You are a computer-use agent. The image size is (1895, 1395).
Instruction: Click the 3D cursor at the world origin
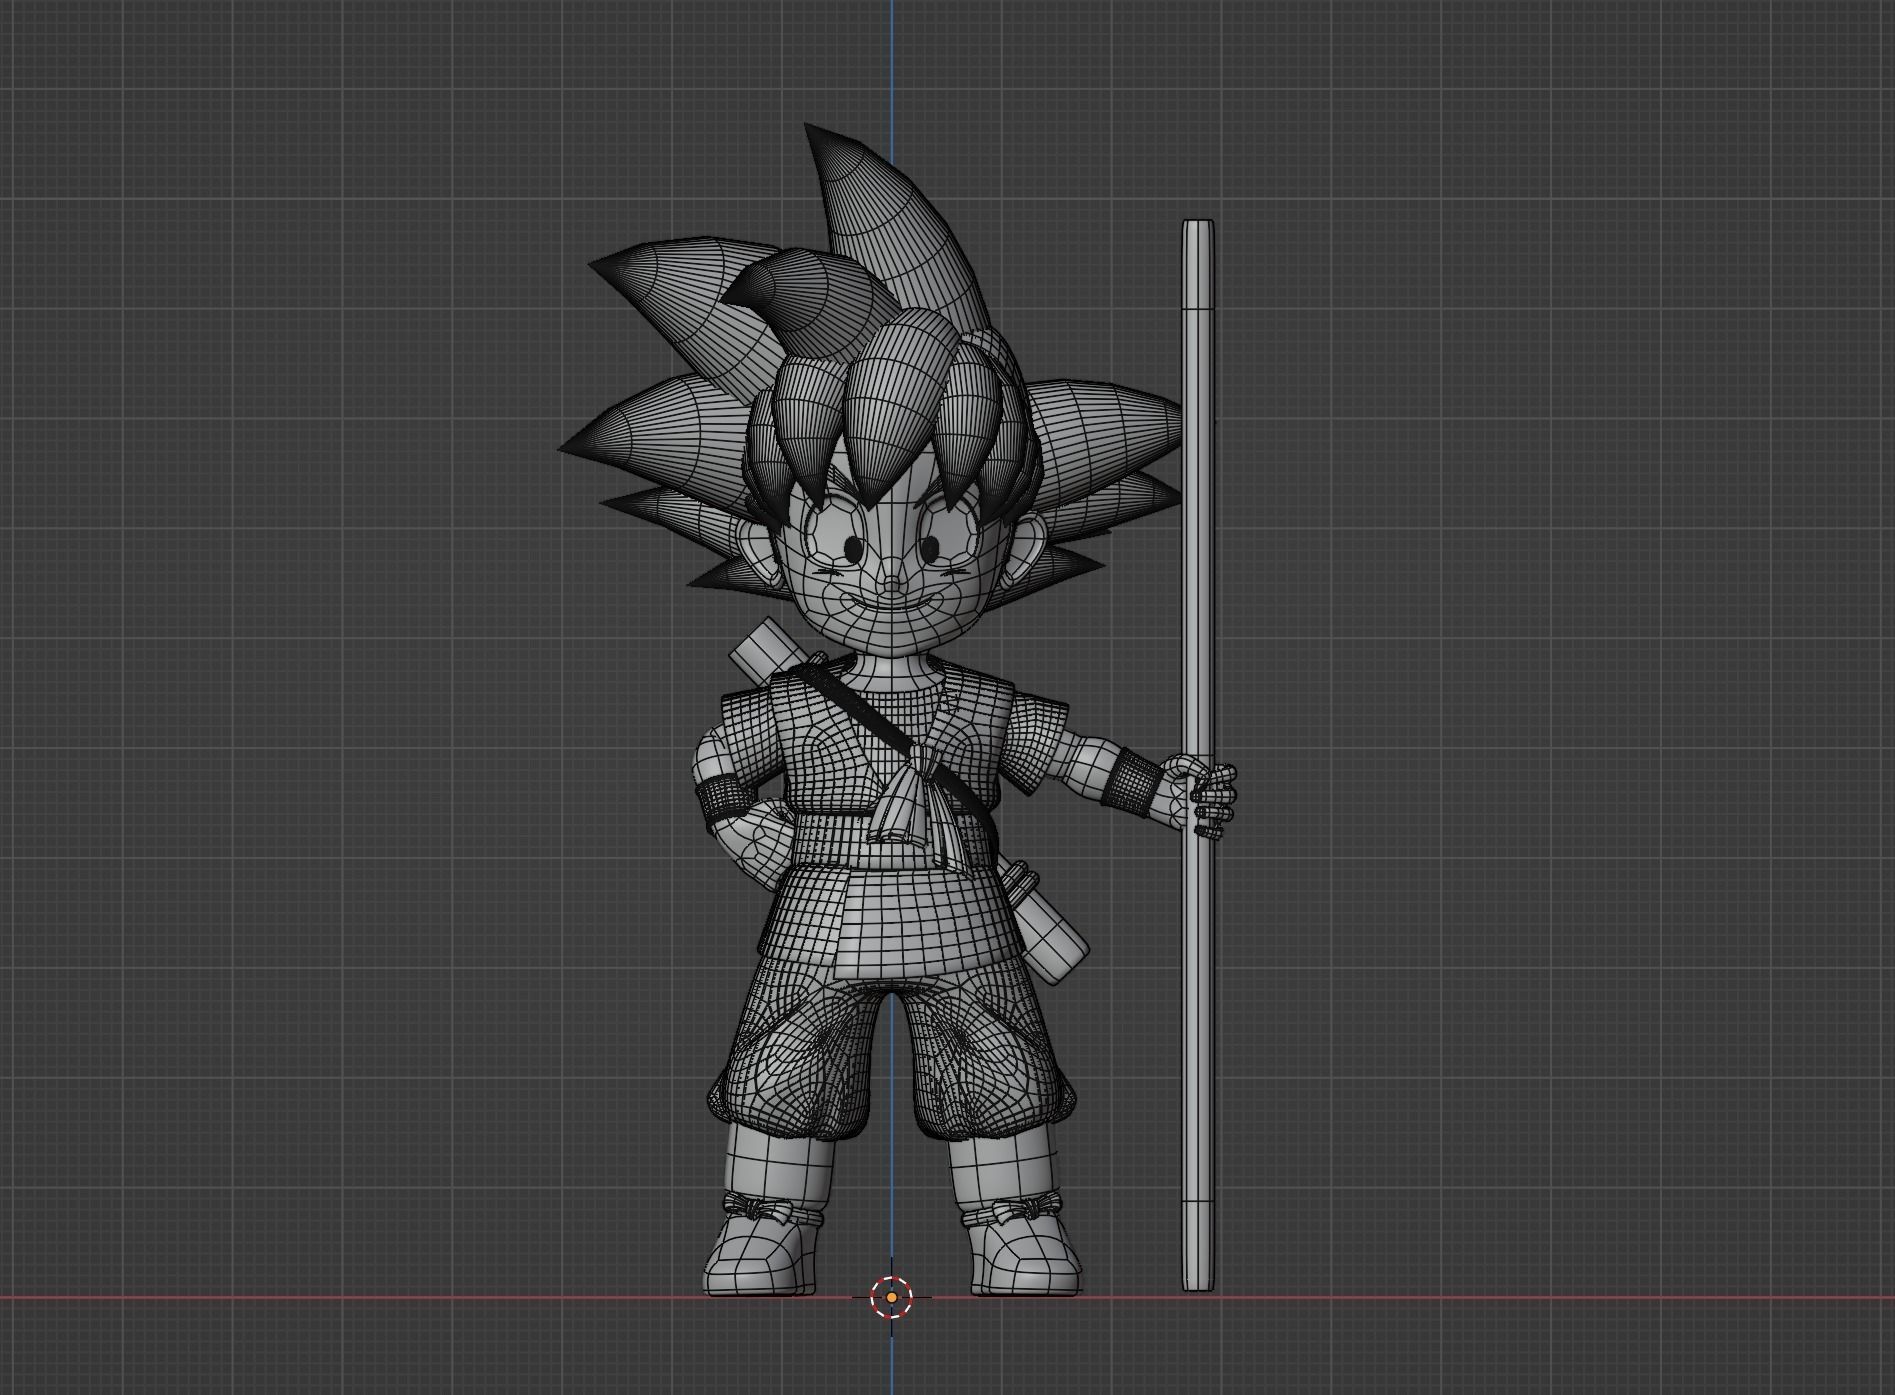[x=891, y=1297]
